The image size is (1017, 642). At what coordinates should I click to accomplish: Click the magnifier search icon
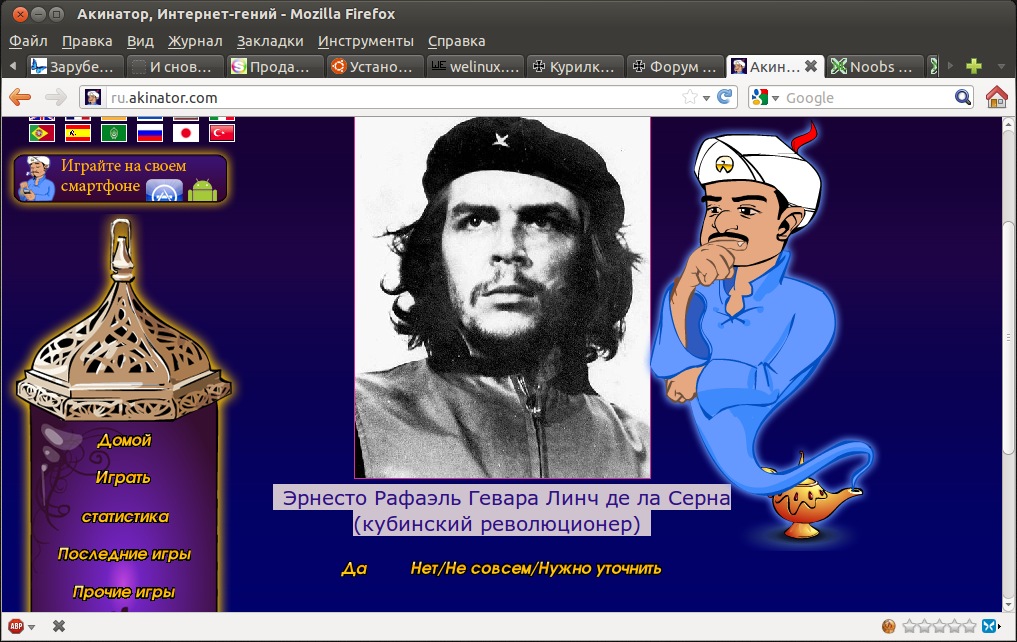(x=963, y=97)
